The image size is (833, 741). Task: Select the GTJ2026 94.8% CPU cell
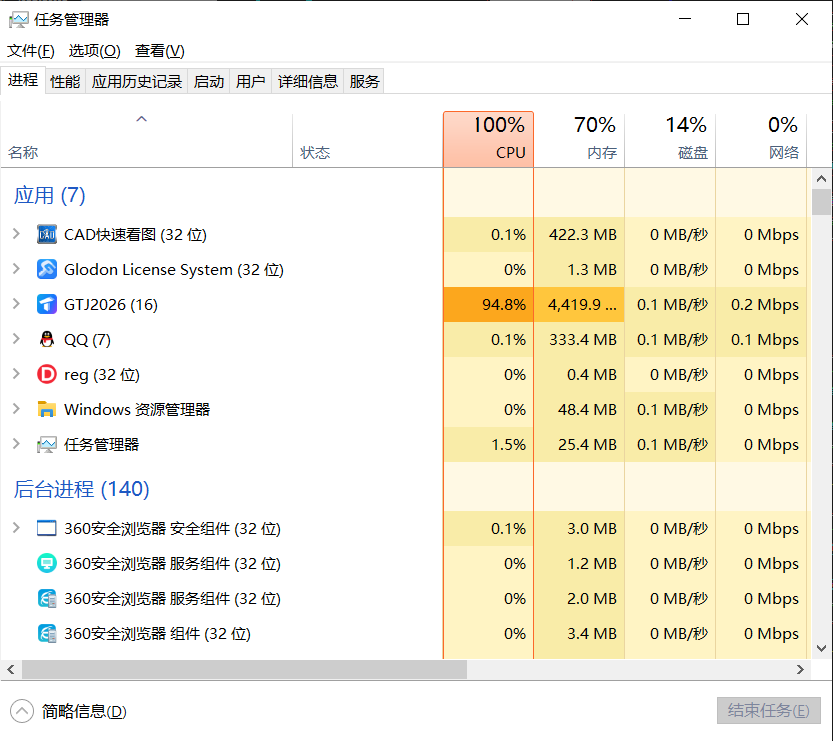coord(488,304)
